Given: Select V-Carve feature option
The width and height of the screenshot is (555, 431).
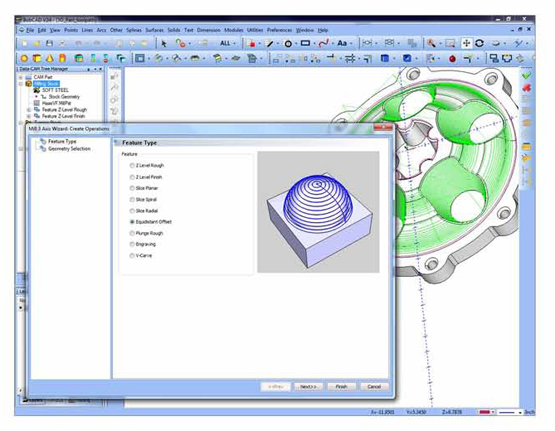Looking at the screenshot, I should click(x=141, y=255).
